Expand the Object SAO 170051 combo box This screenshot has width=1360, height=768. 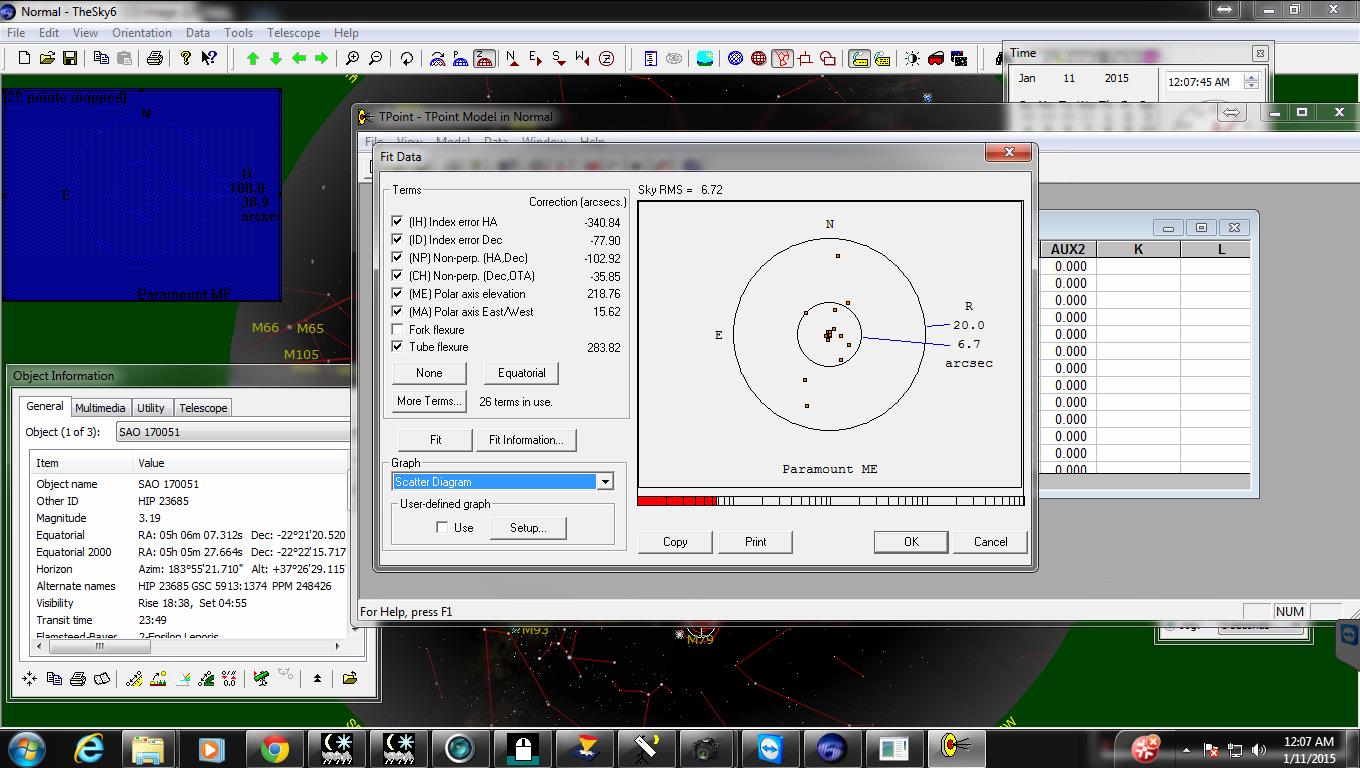[x=233, y=432]
